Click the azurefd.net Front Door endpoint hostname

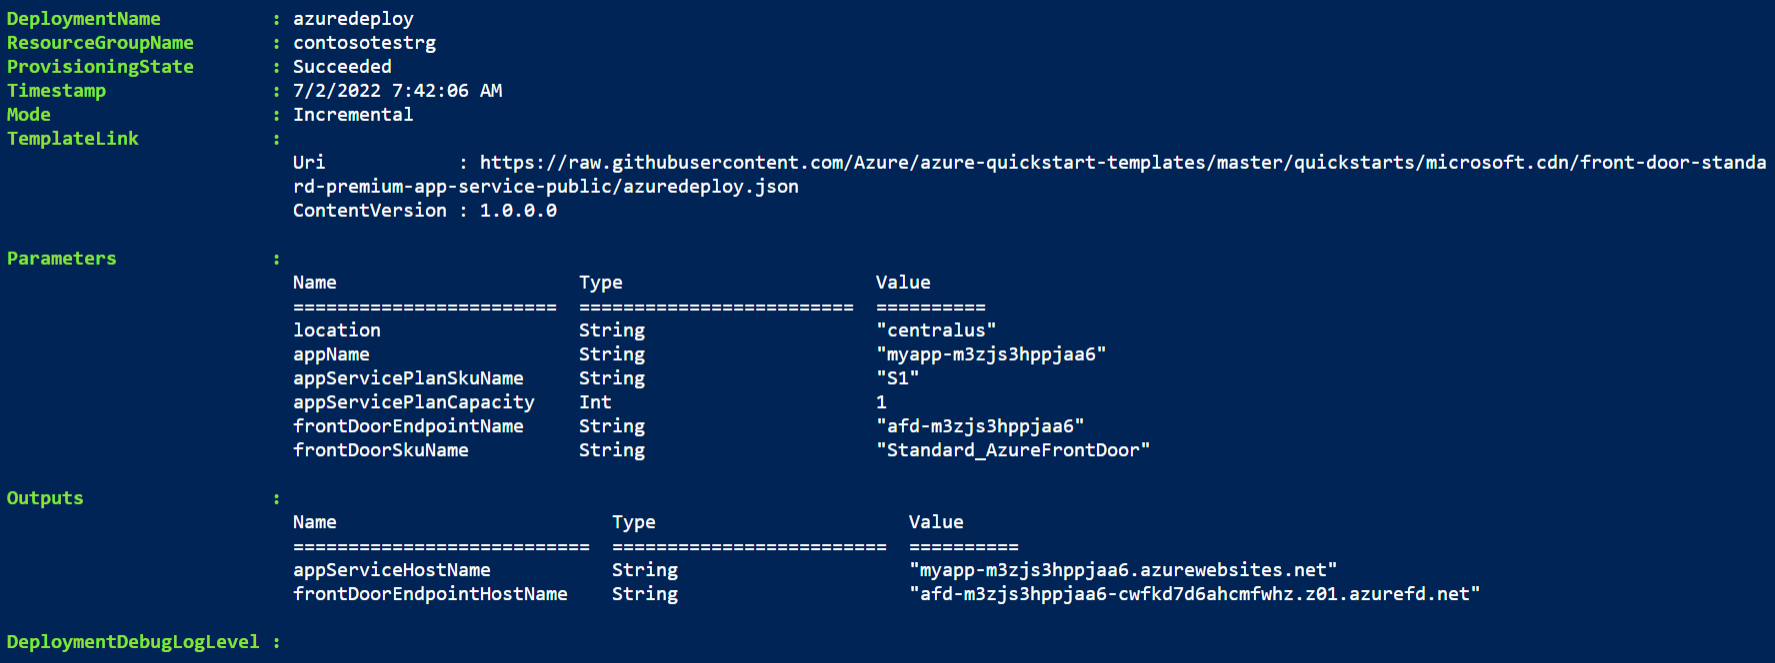point(1194,594)
